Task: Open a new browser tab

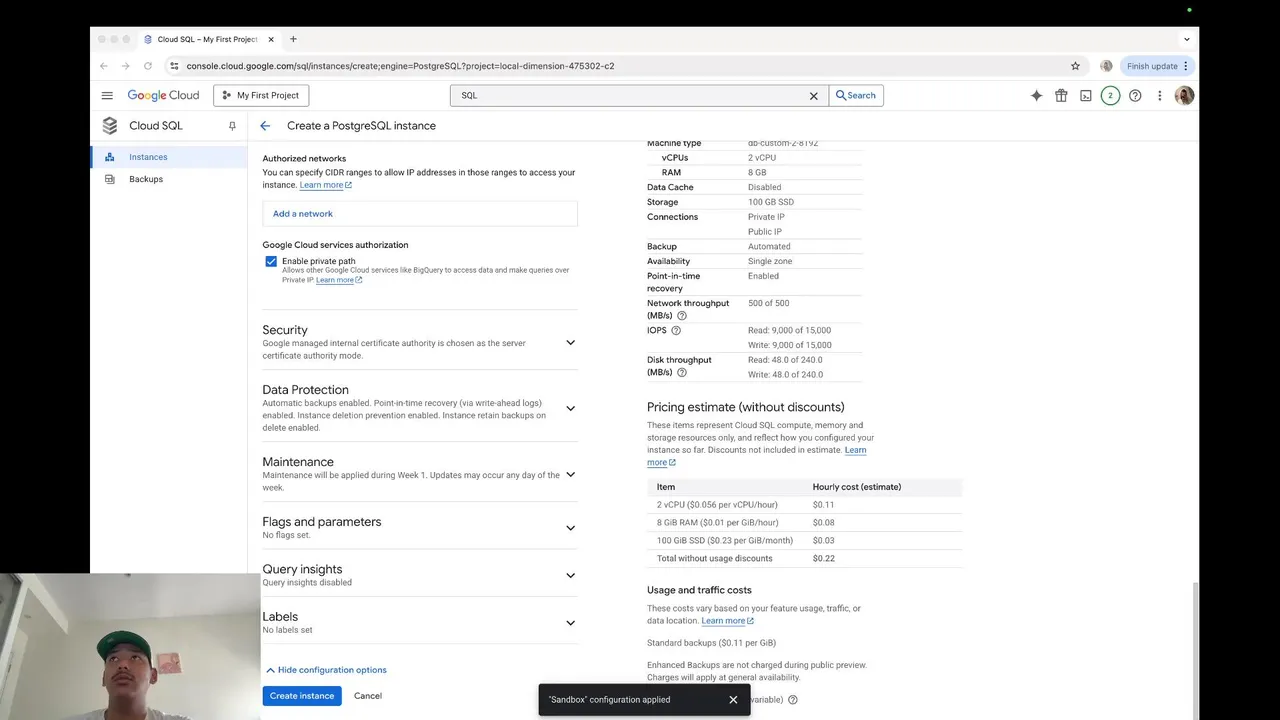Action: tap(293, 39)
